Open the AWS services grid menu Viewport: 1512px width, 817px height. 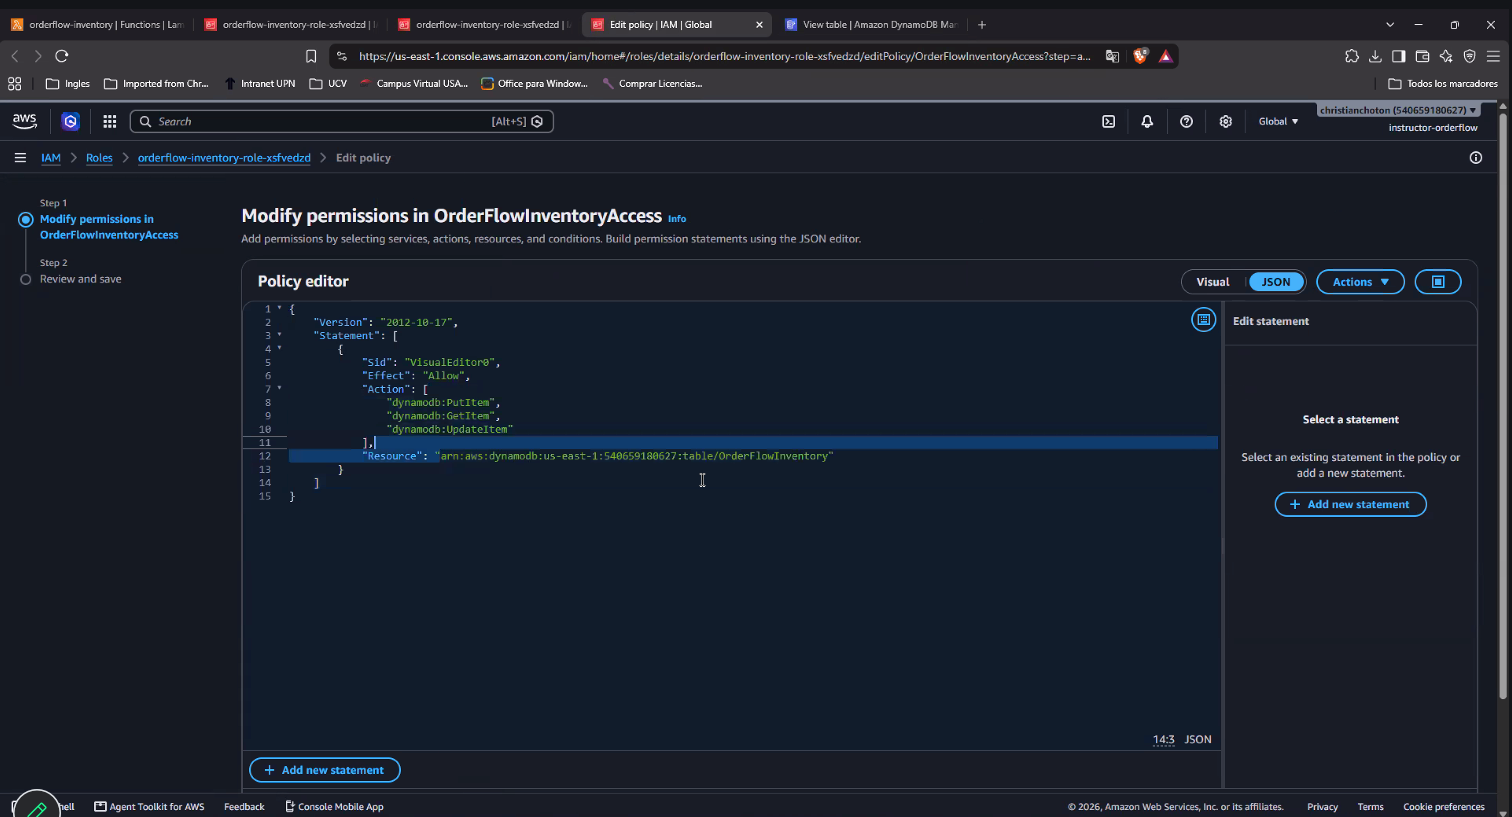110,121
